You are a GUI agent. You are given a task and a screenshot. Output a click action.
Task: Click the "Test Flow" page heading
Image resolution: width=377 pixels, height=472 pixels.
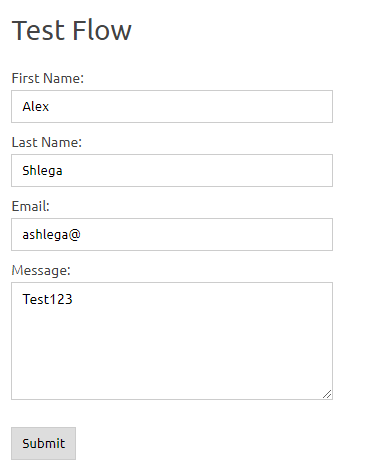[x=72, y=30]
